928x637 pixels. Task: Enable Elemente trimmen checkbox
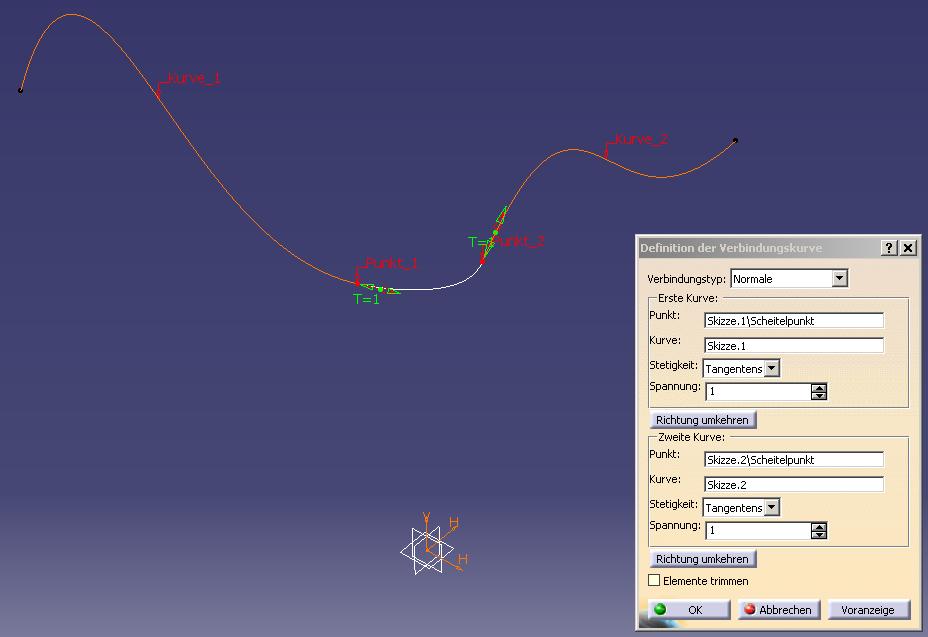654,581
